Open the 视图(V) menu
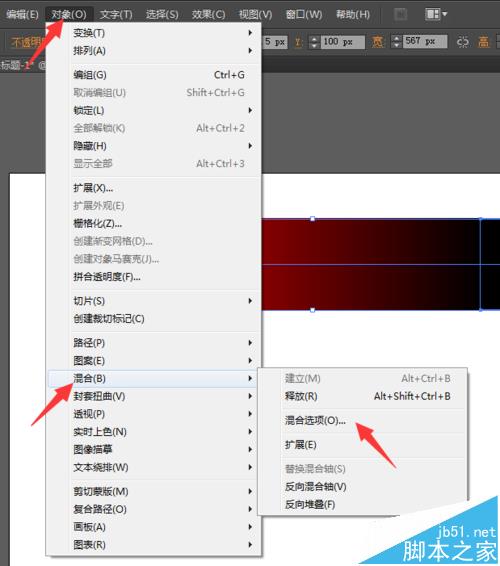The image size is (500, 566). click(x=255, y=14)
